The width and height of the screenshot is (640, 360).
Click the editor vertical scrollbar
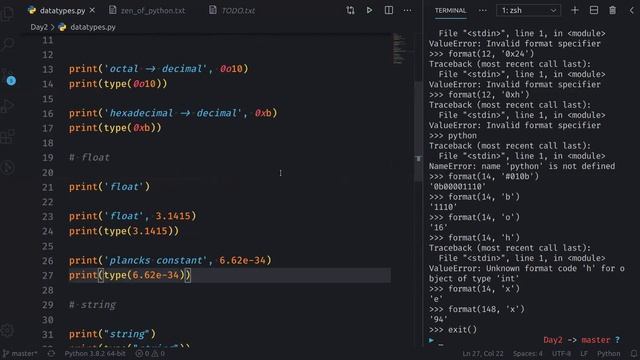click(418, 131)
